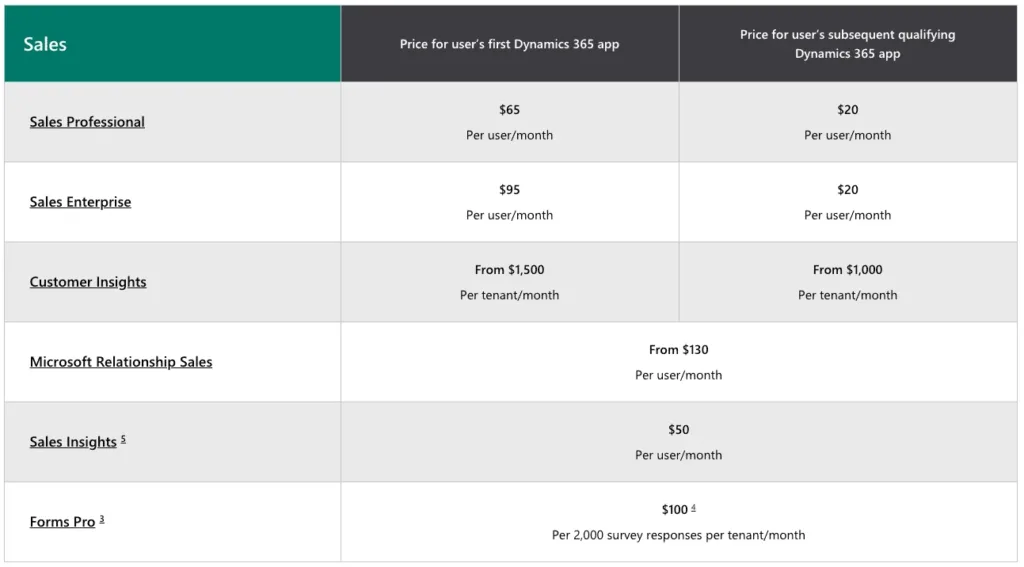Click footnote 5 beside Sales Insights

[123, 439]
